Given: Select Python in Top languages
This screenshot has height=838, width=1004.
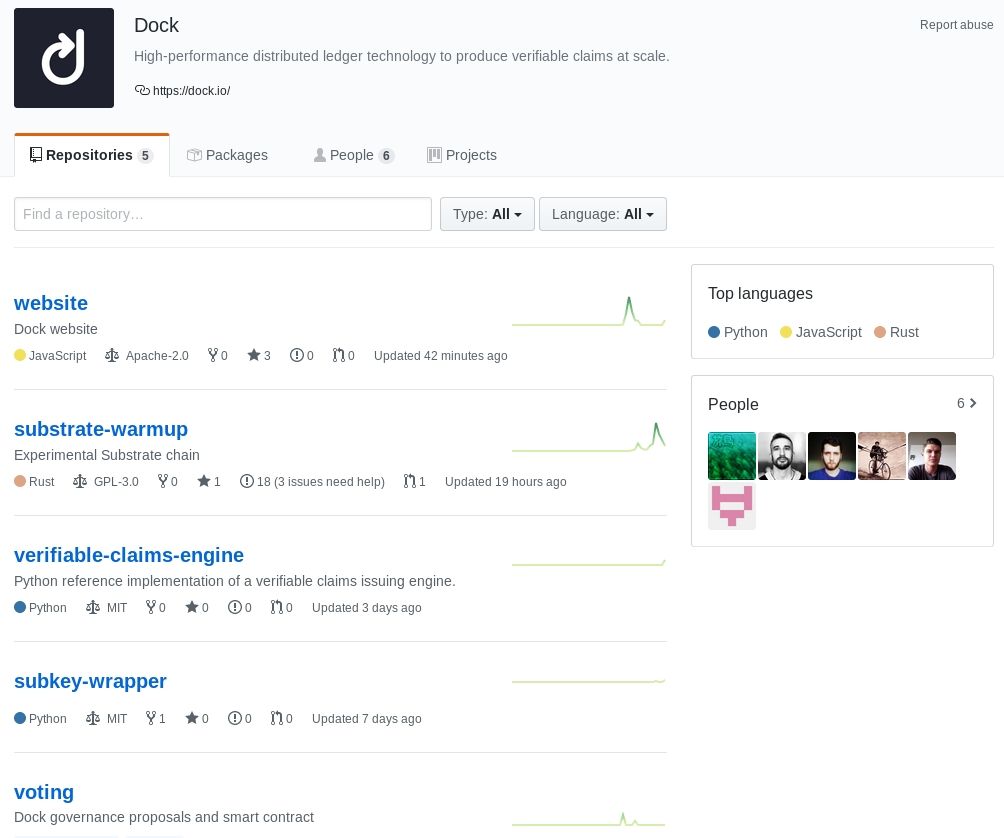Looking at the screenshot, I should [x=738, y=332].
